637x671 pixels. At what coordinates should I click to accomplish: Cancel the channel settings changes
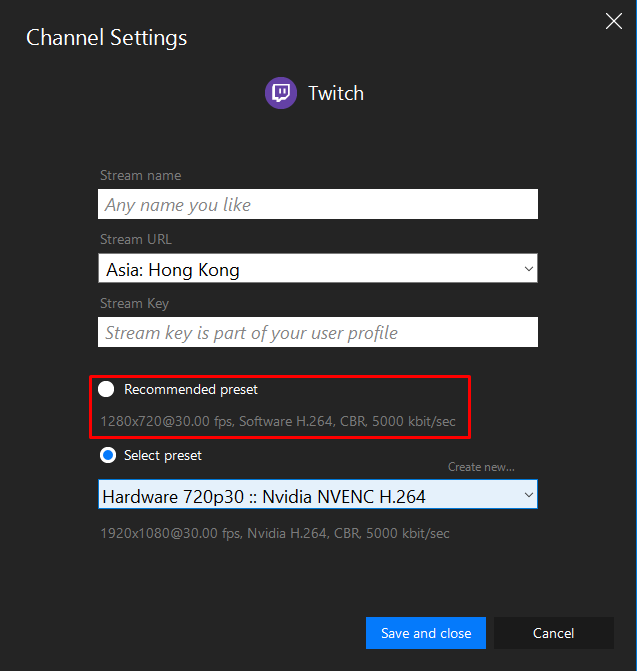pos(554,633)
